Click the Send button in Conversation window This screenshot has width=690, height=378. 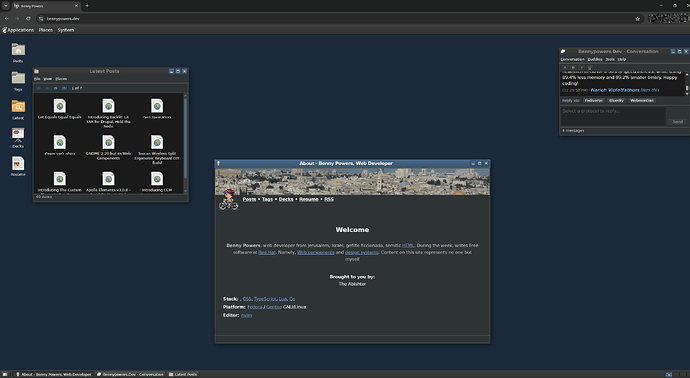tap(678, 121)
